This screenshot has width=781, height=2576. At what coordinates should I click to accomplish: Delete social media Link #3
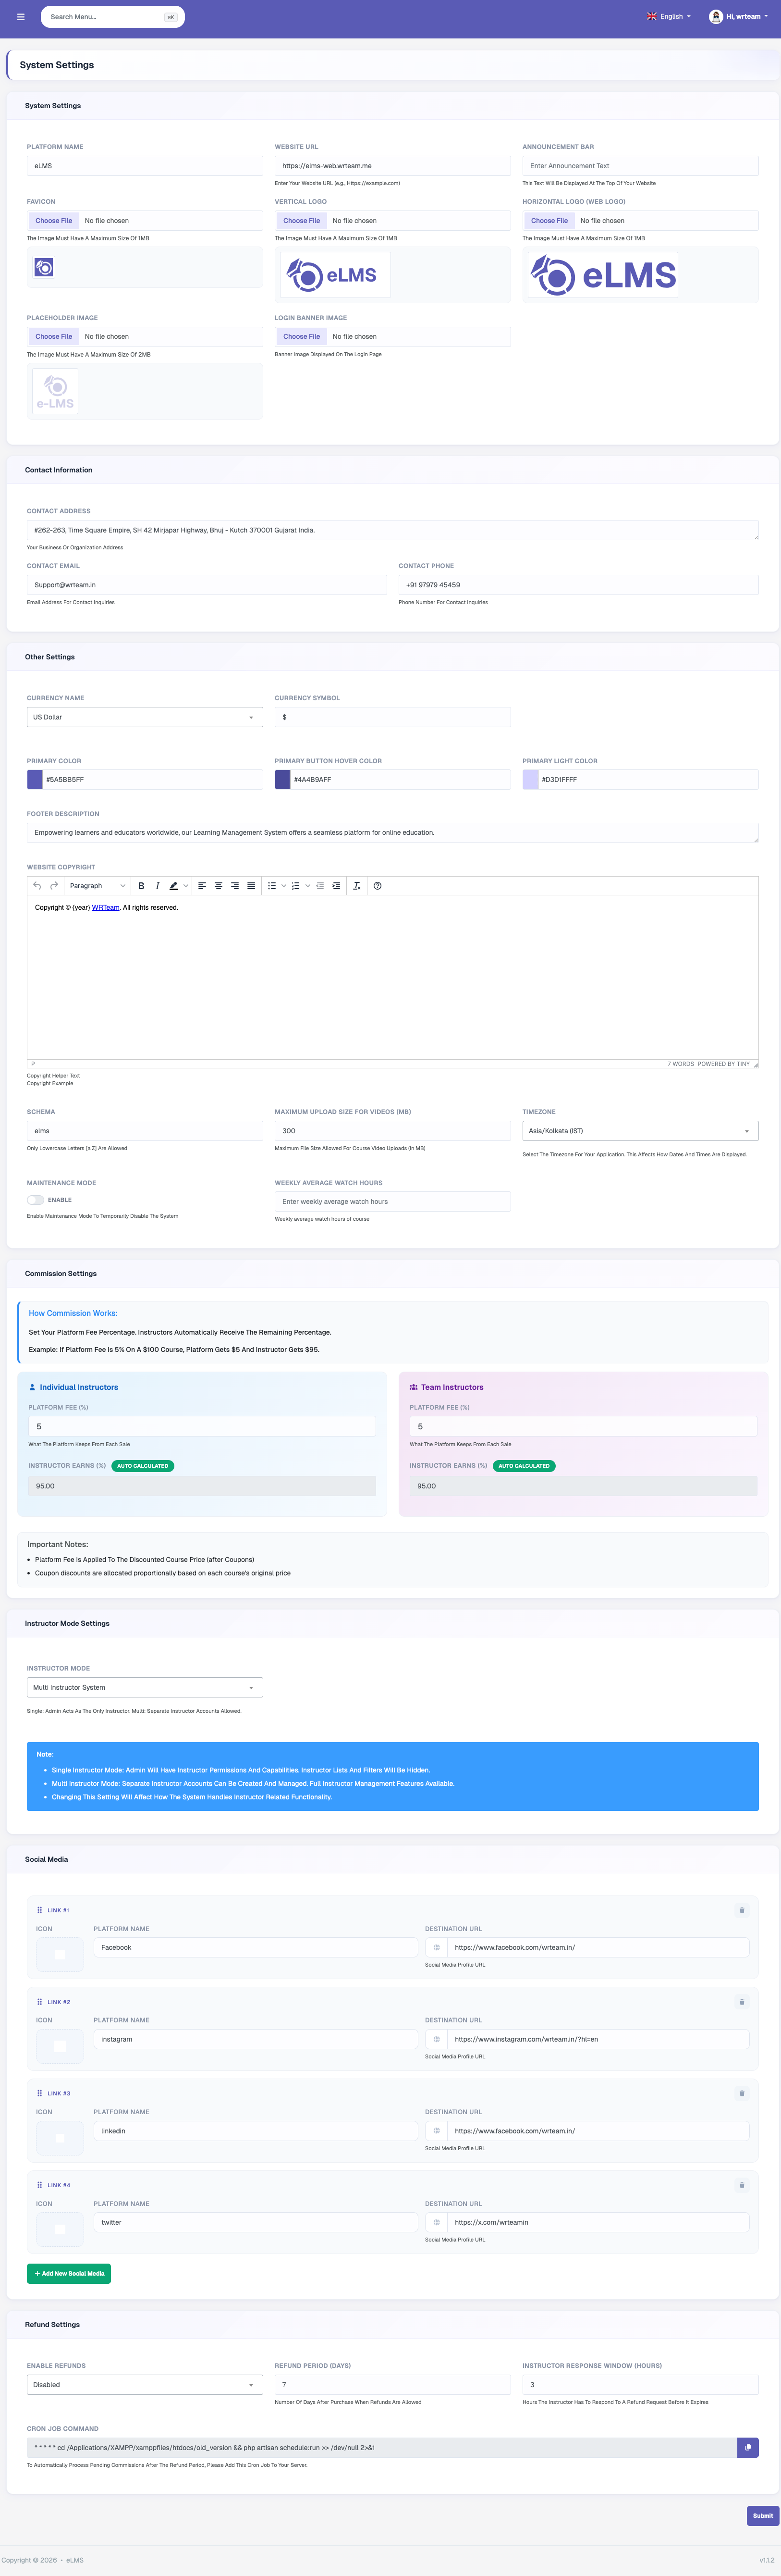click(742, 2093)
